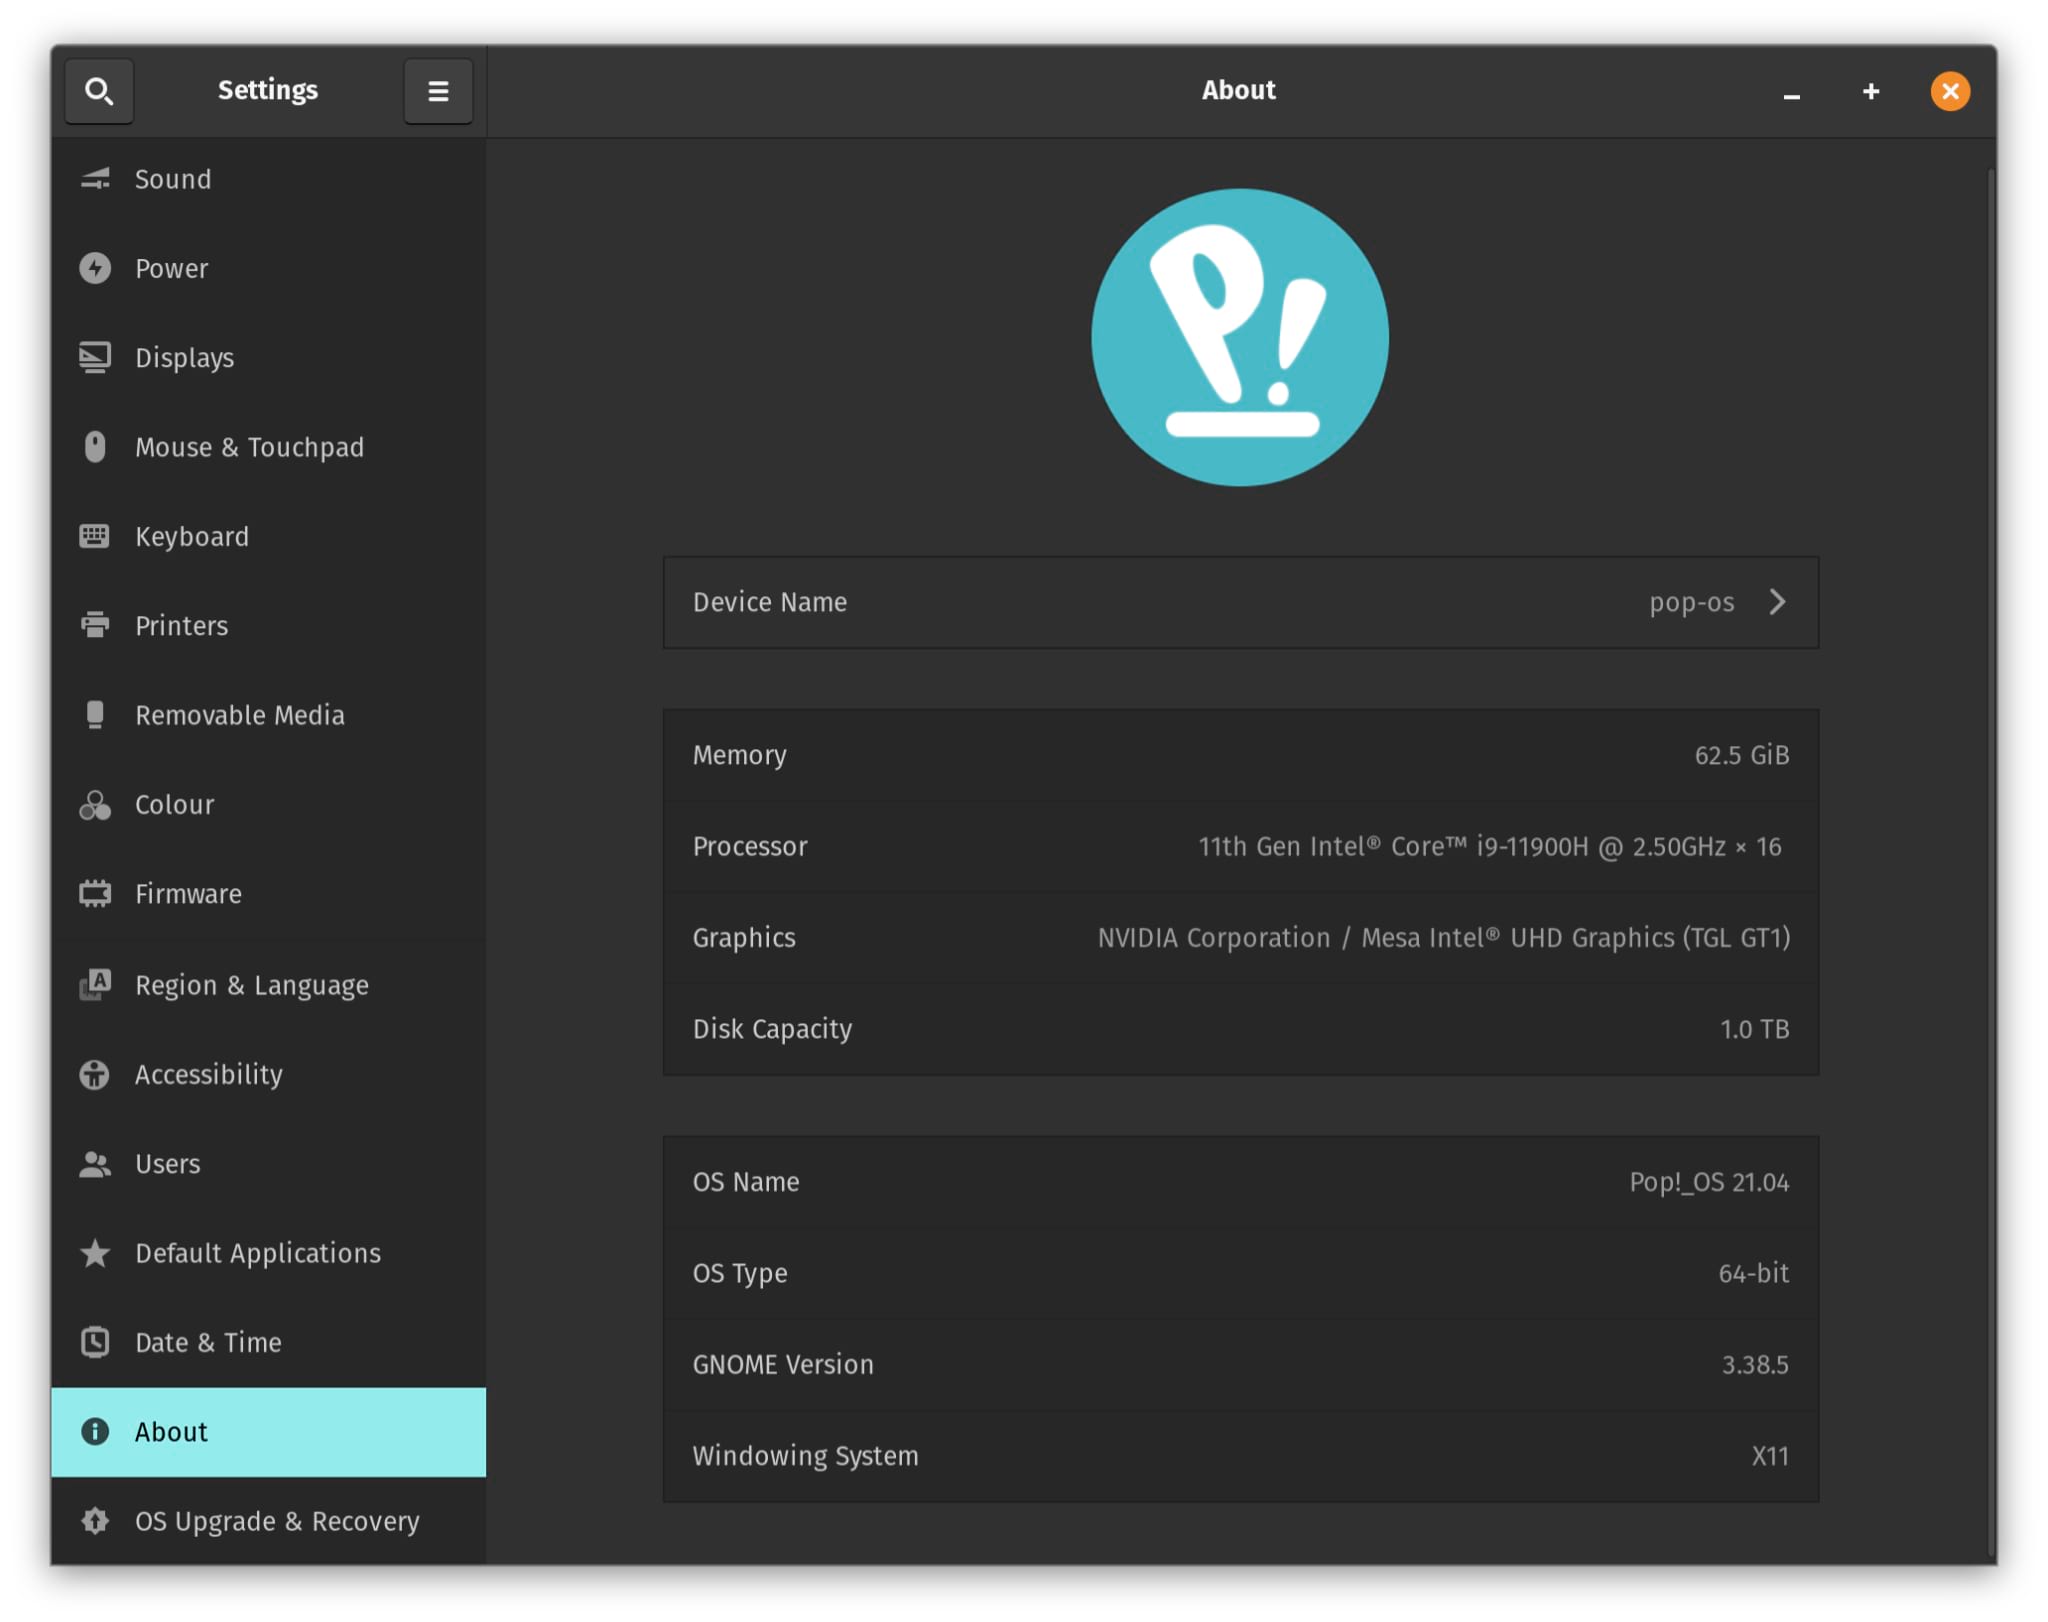Open Date & Time settings
The image size is (2048, 1622).
point(268,1341)
